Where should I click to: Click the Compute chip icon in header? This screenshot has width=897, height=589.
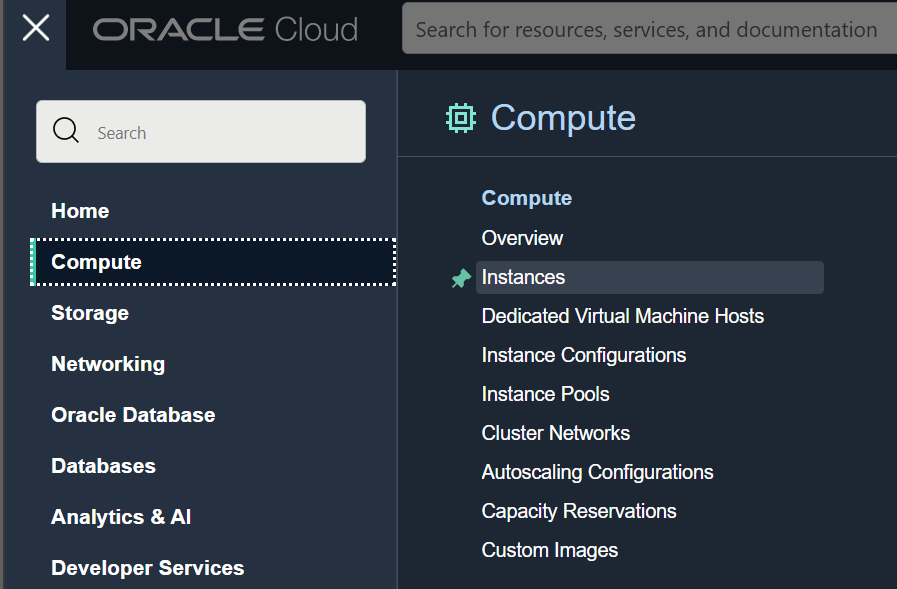click(x=461, y=118)
